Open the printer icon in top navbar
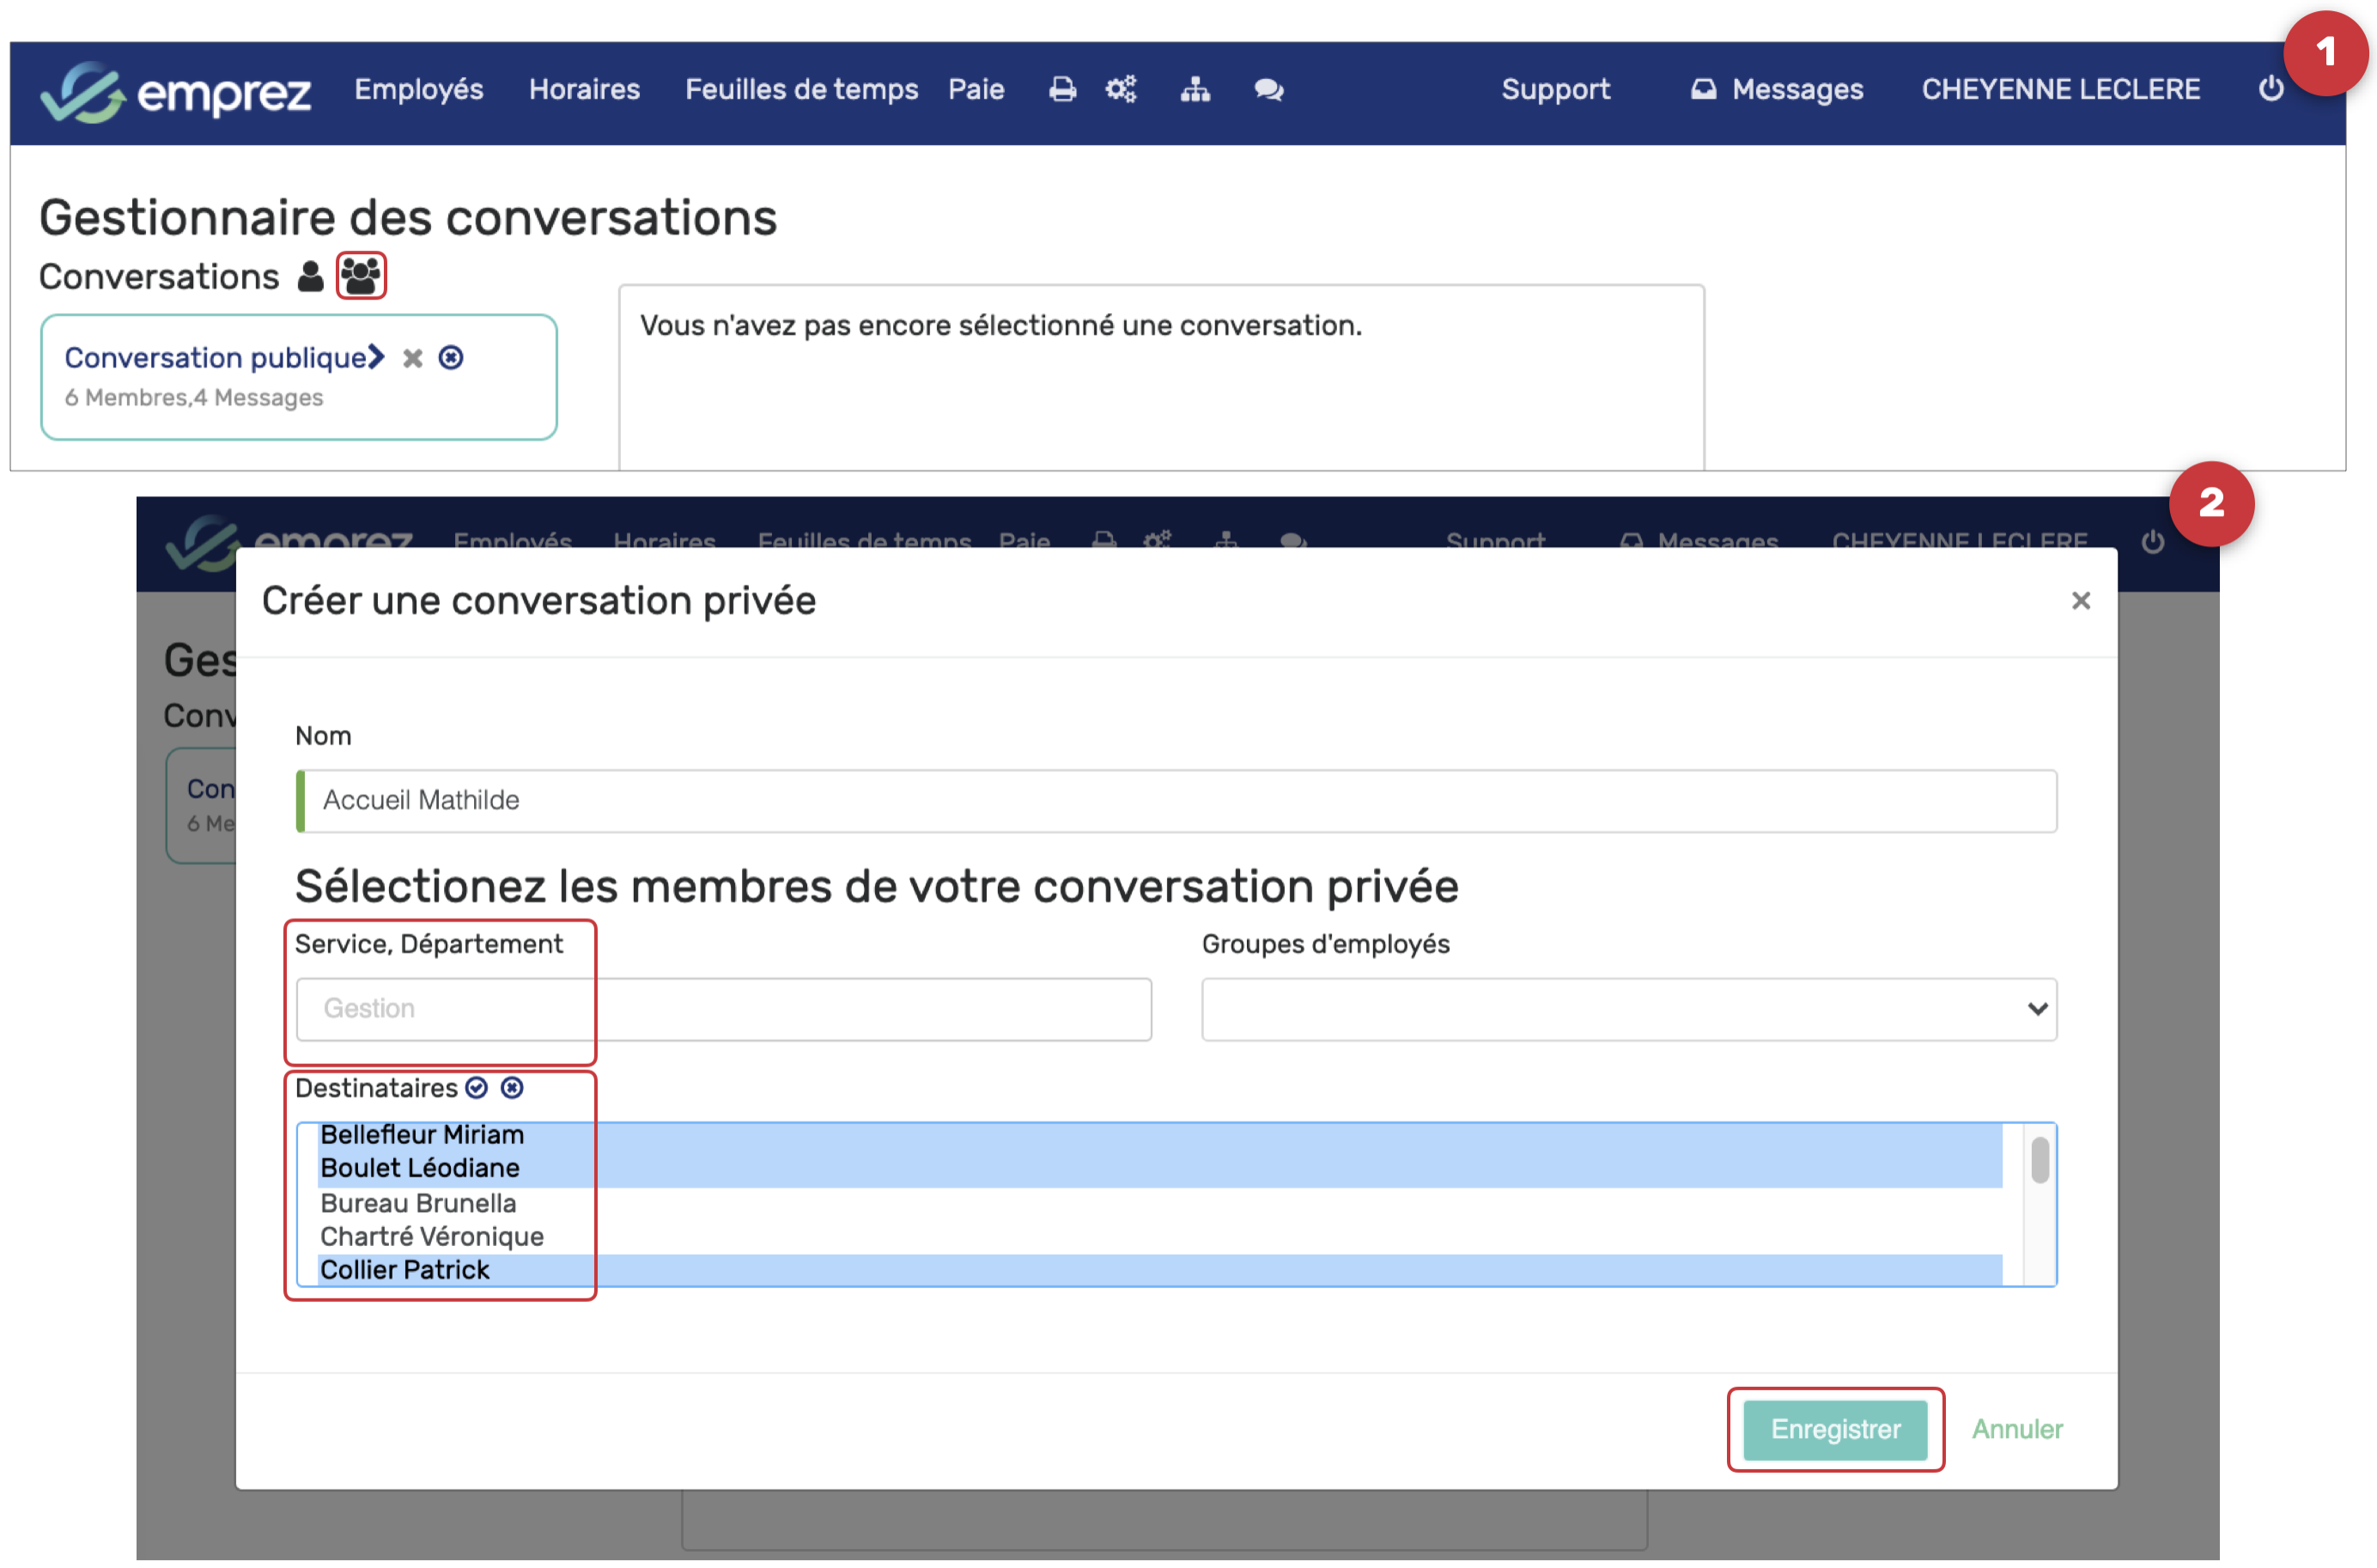Image resolution: width=2377 pixels, height=1568 pixels. pos(1062,90)
